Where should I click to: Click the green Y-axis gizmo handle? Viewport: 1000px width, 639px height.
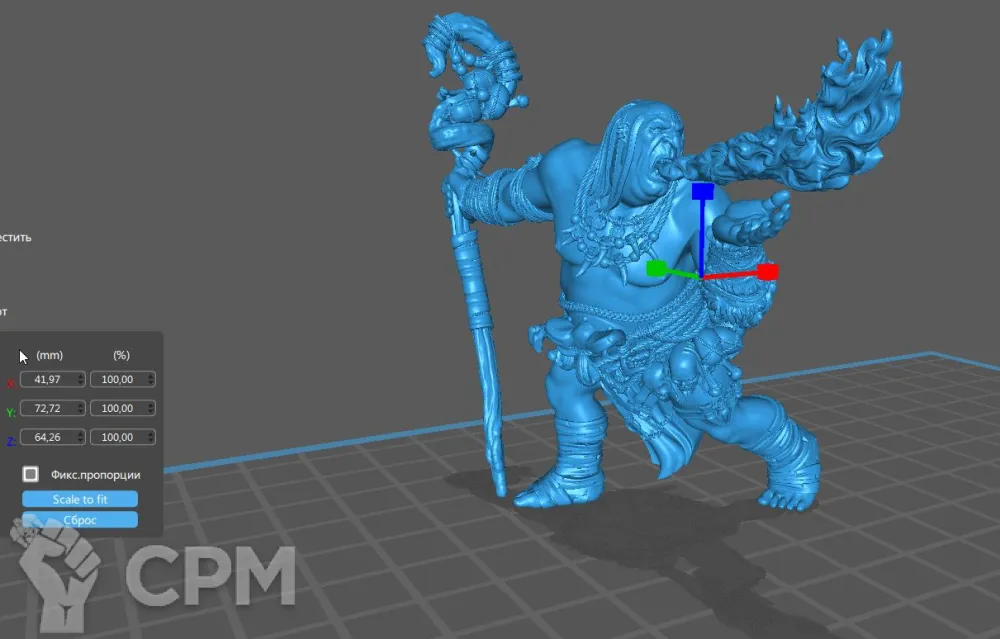tap(656, 268)
